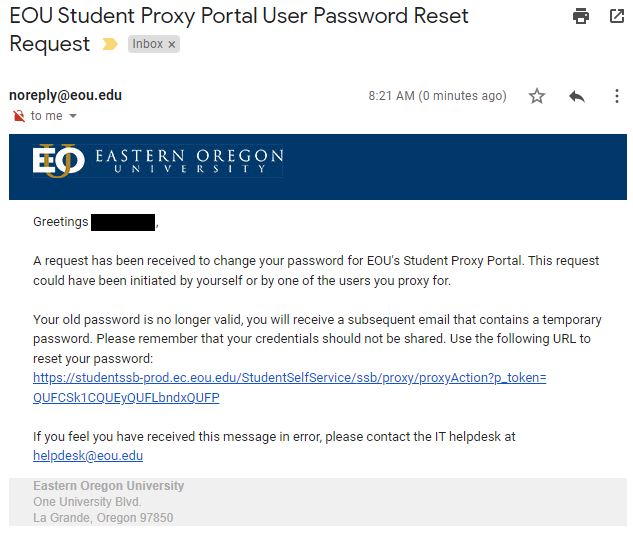This screenshot has height=533, width=633.
Task: Click the sender address noreply@eou.edu
Action: pyautogui.click(x=65, y=96)
